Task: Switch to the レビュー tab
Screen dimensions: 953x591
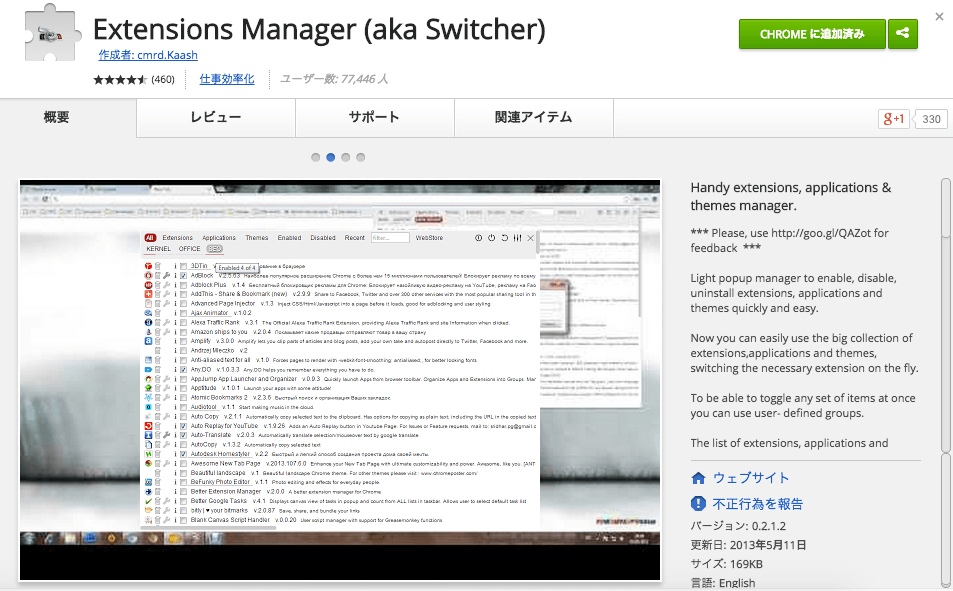Action: click(216, 117)
